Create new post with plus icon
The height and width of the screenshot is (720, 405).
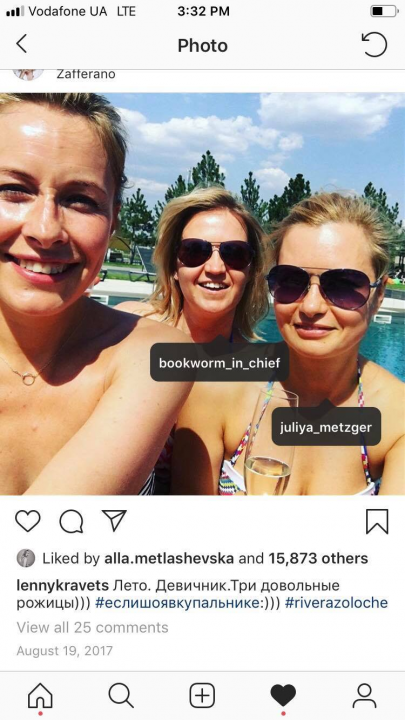pyautogui.click(x=202, y=696)
